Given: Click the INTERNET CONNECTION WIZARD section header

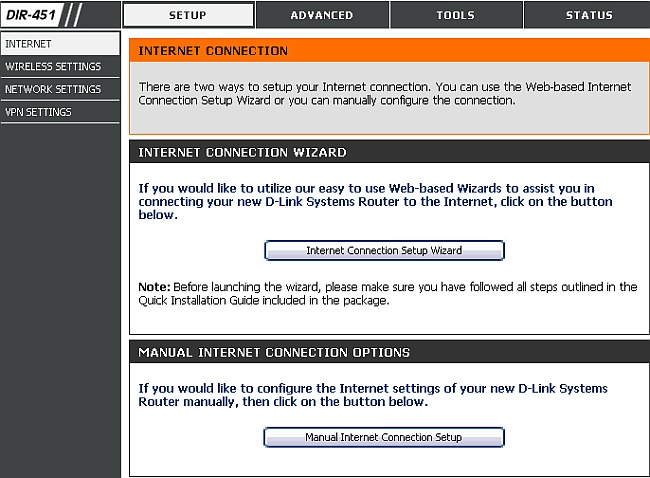Looking at the screenshot, I should 384,153.
